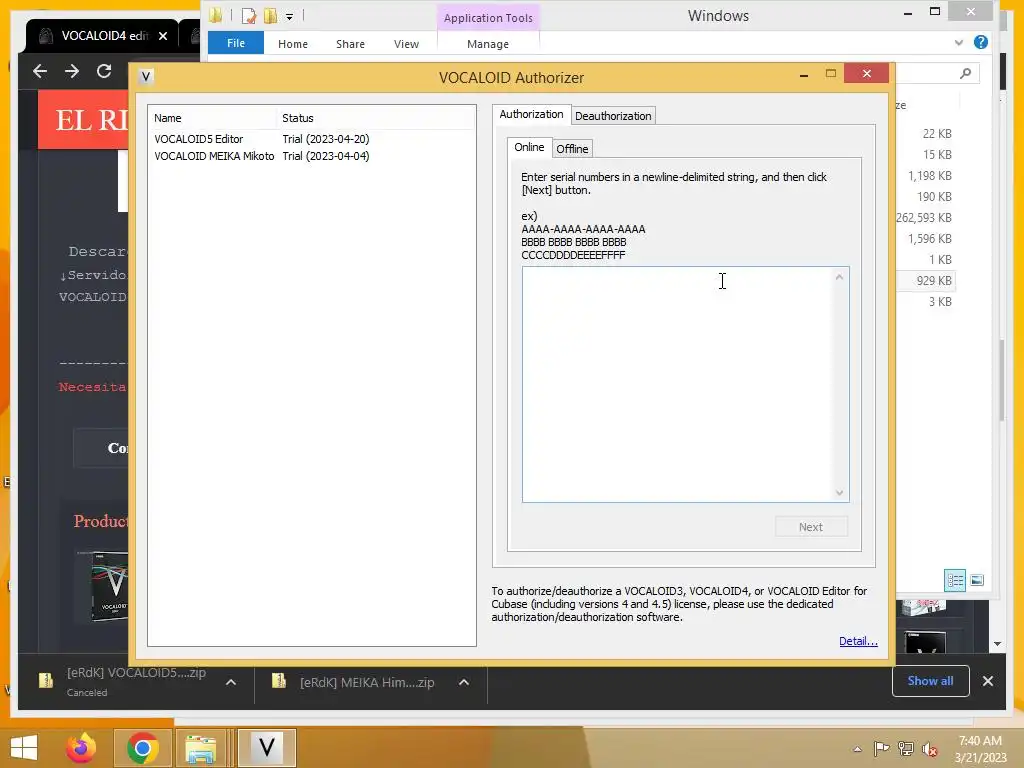Select the Authorization tab
Image resolution: width=1024 pixels, height=768 pixels.
(x=531, y=114)
